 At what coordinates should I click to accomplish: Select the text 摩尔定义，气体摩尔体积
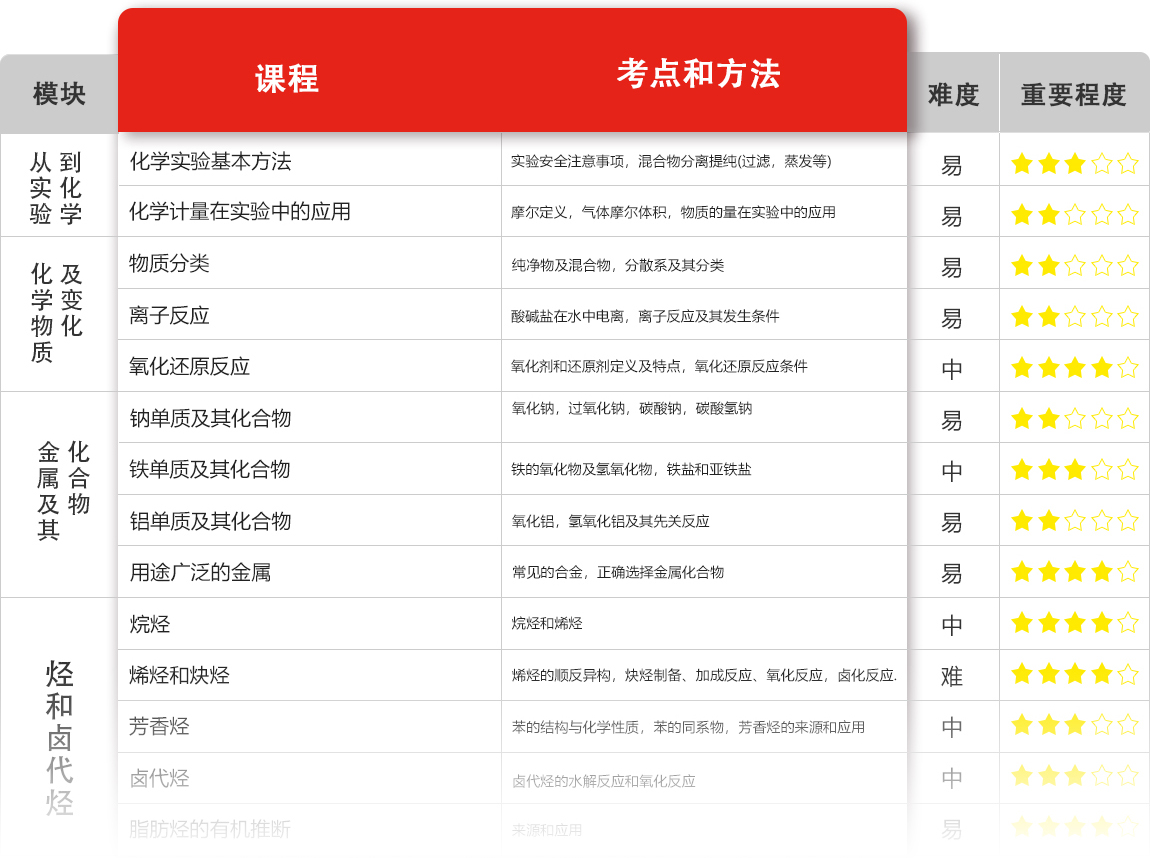coord(589,213)
